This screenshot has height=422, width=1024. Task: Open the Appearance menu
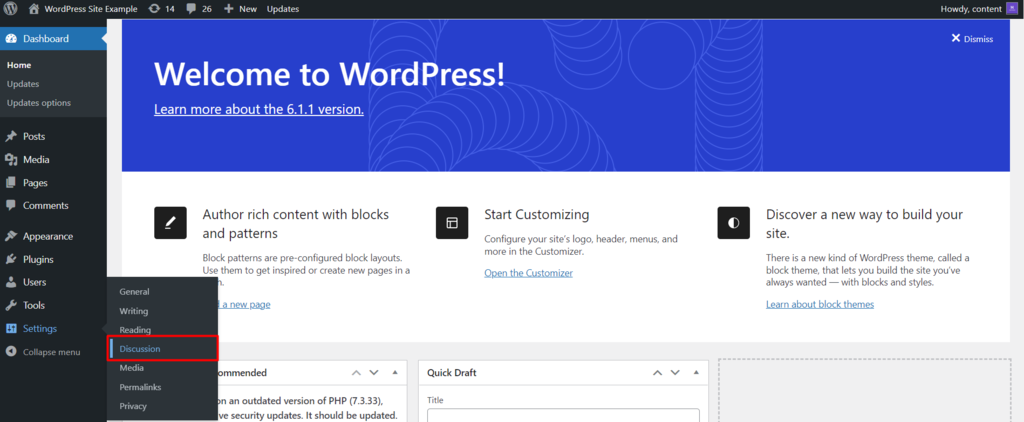click(48, 236)
